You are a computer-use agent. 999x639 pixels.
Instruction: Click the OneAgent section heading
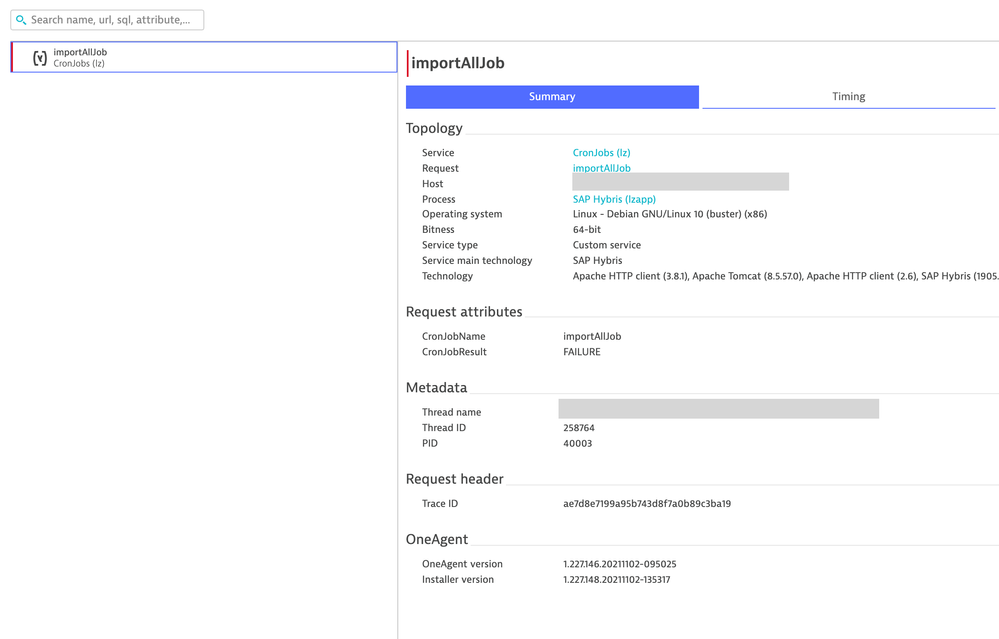(437, 539)
